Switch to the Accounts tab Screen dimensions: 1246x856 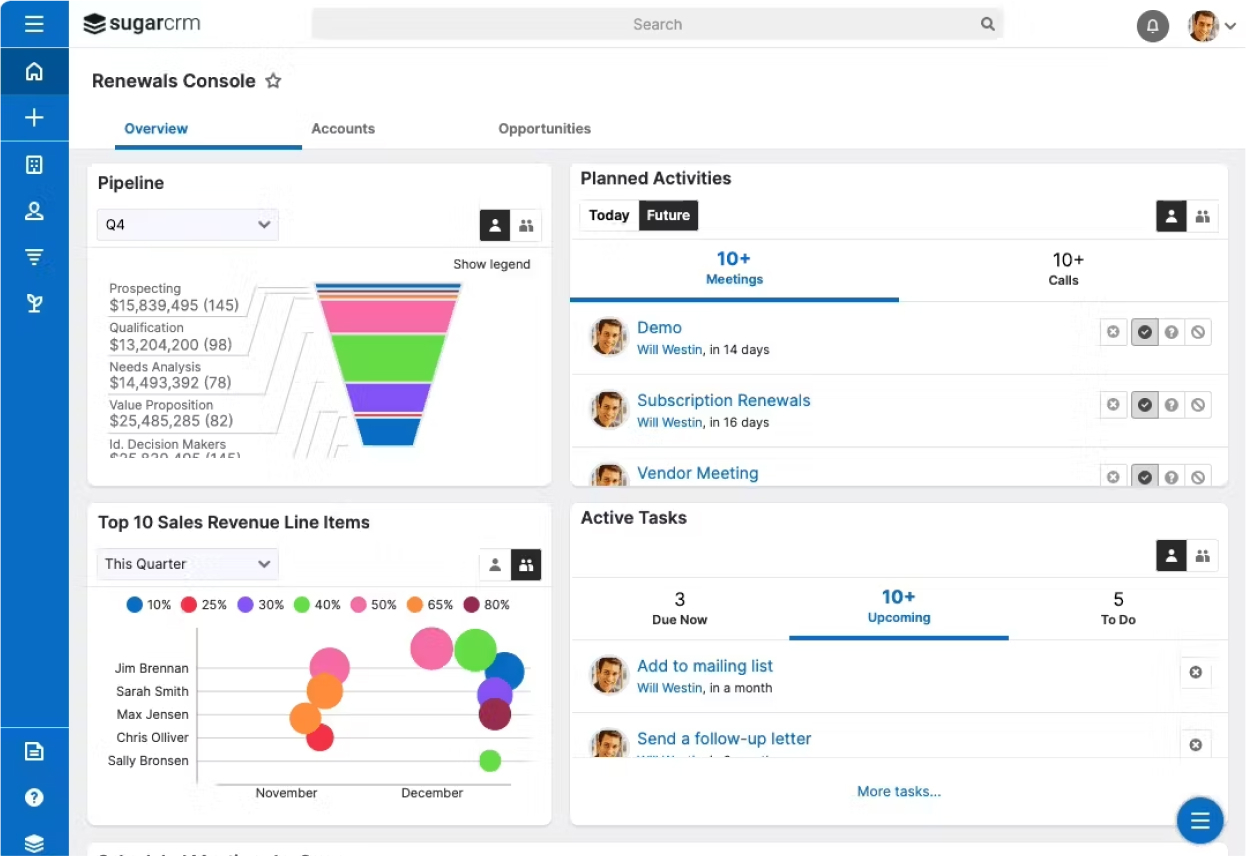tap(343, 128)
